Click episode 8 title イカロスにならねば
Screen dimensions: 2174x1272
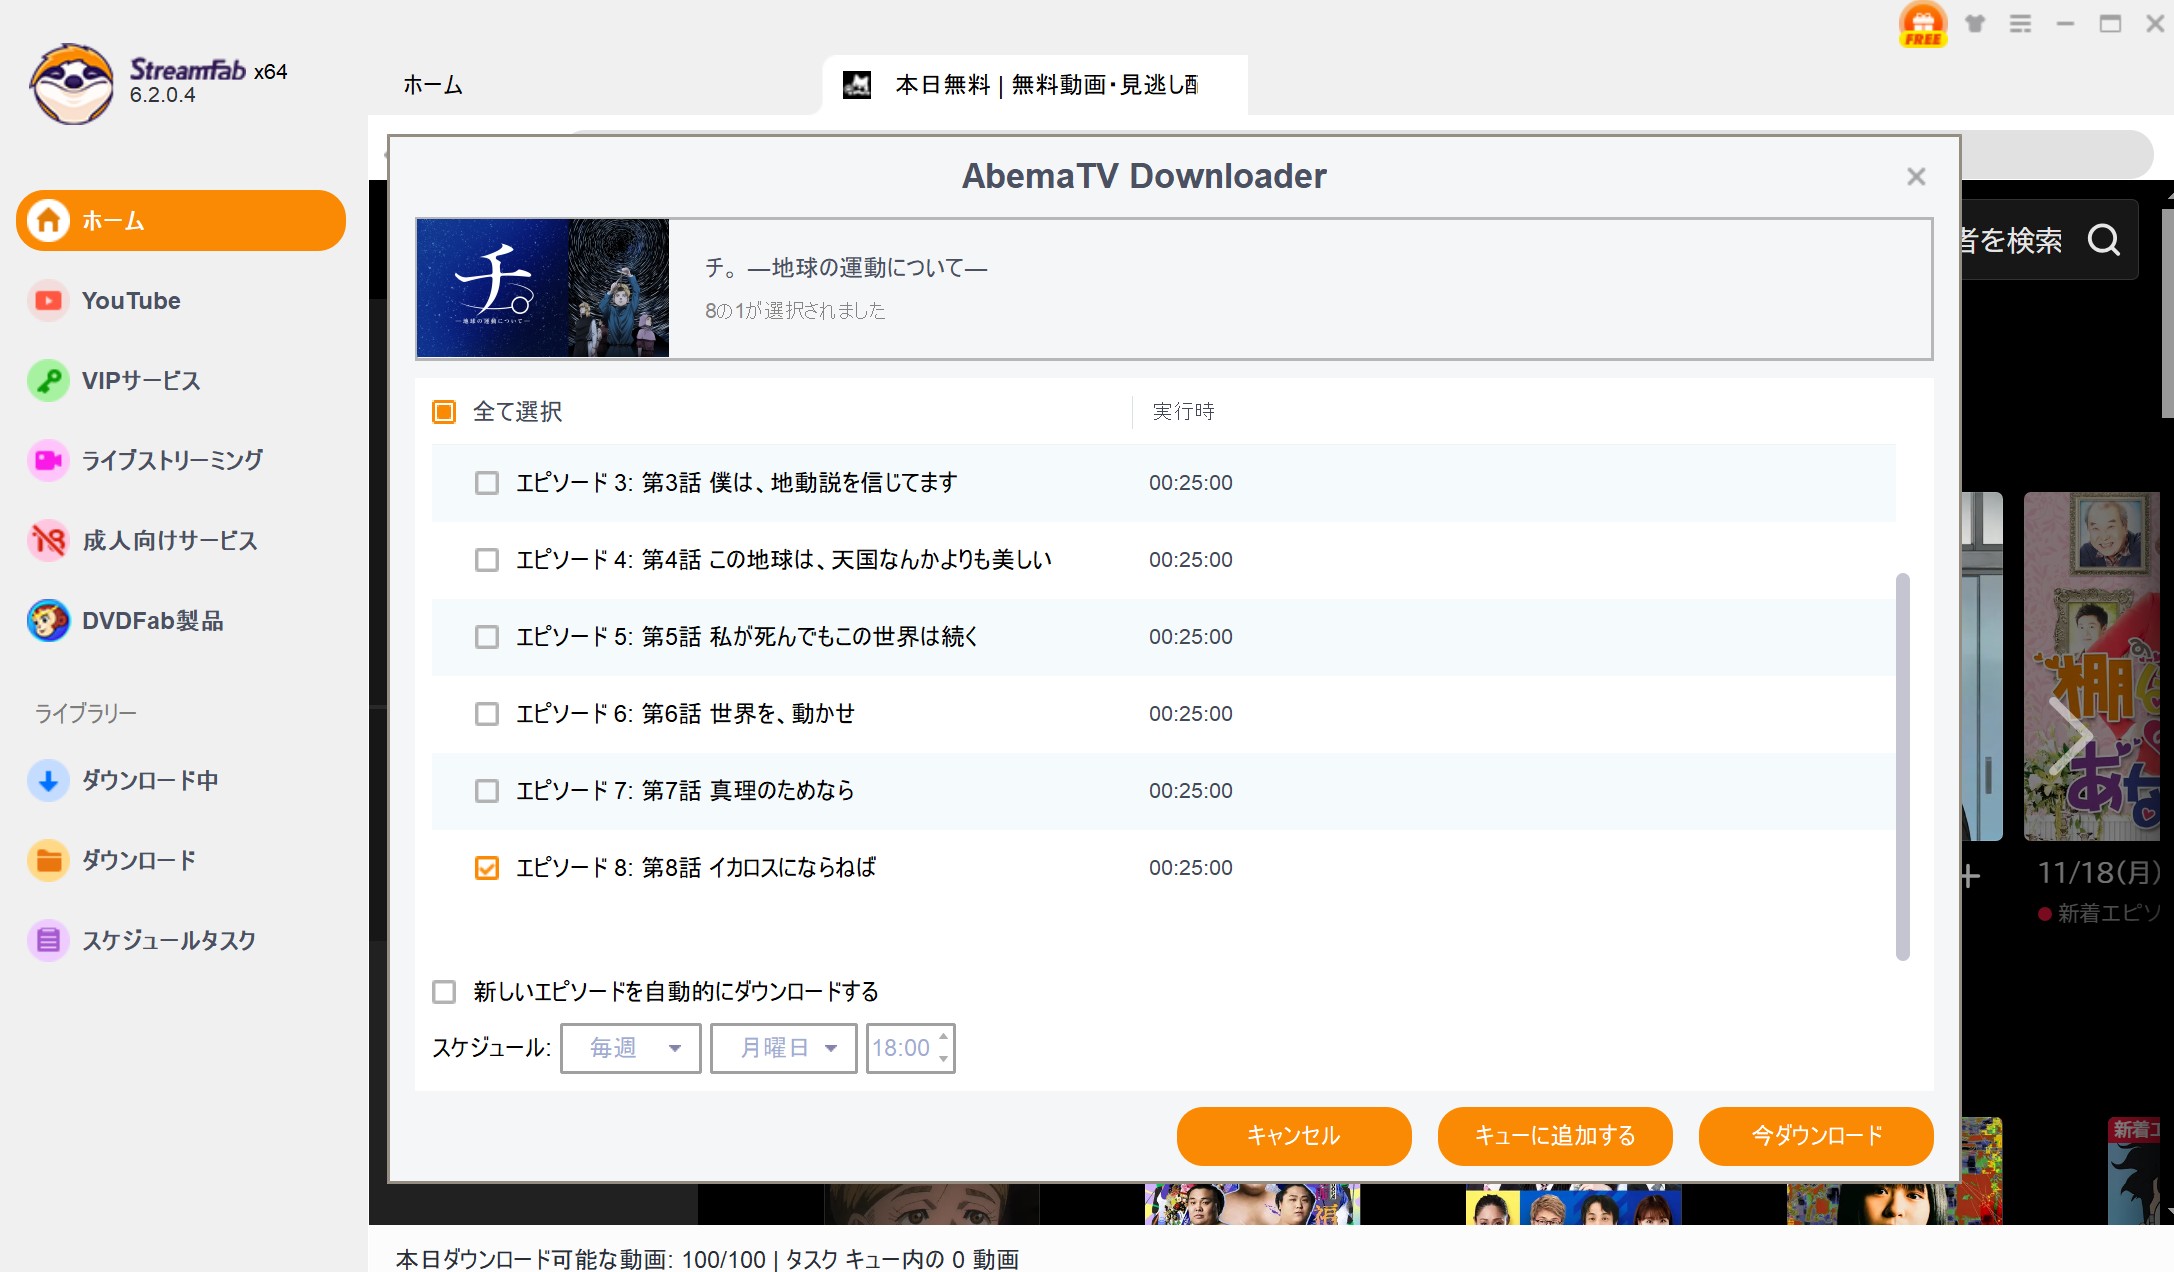click(792, 868)
